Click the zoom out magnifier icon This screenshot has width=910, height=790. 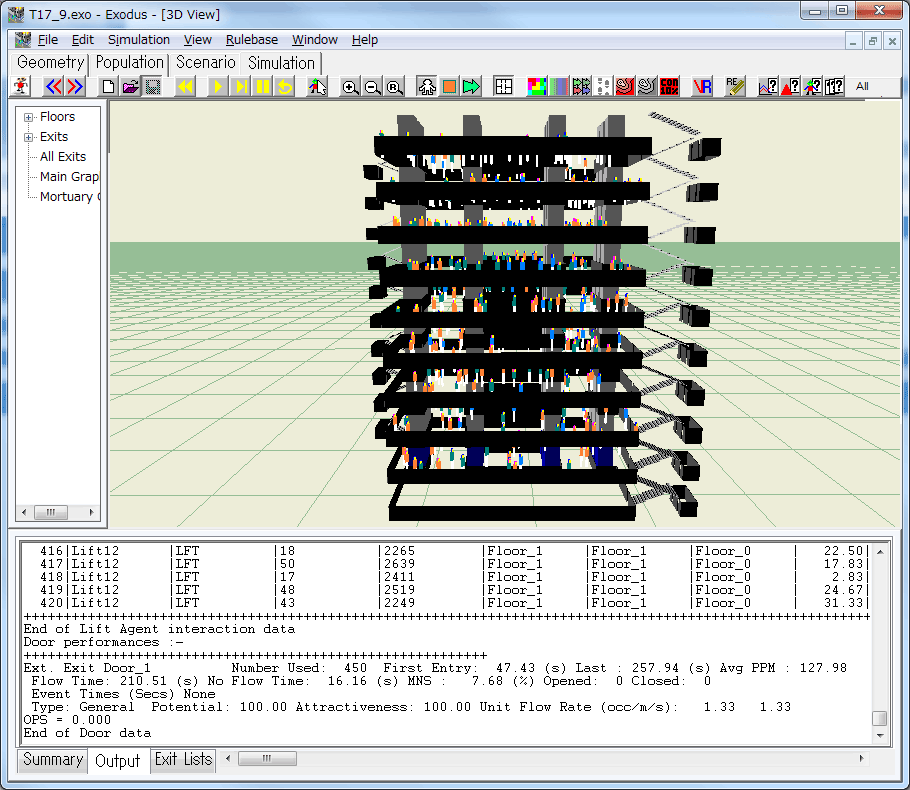pyautogui.click(x=372, y=87)
